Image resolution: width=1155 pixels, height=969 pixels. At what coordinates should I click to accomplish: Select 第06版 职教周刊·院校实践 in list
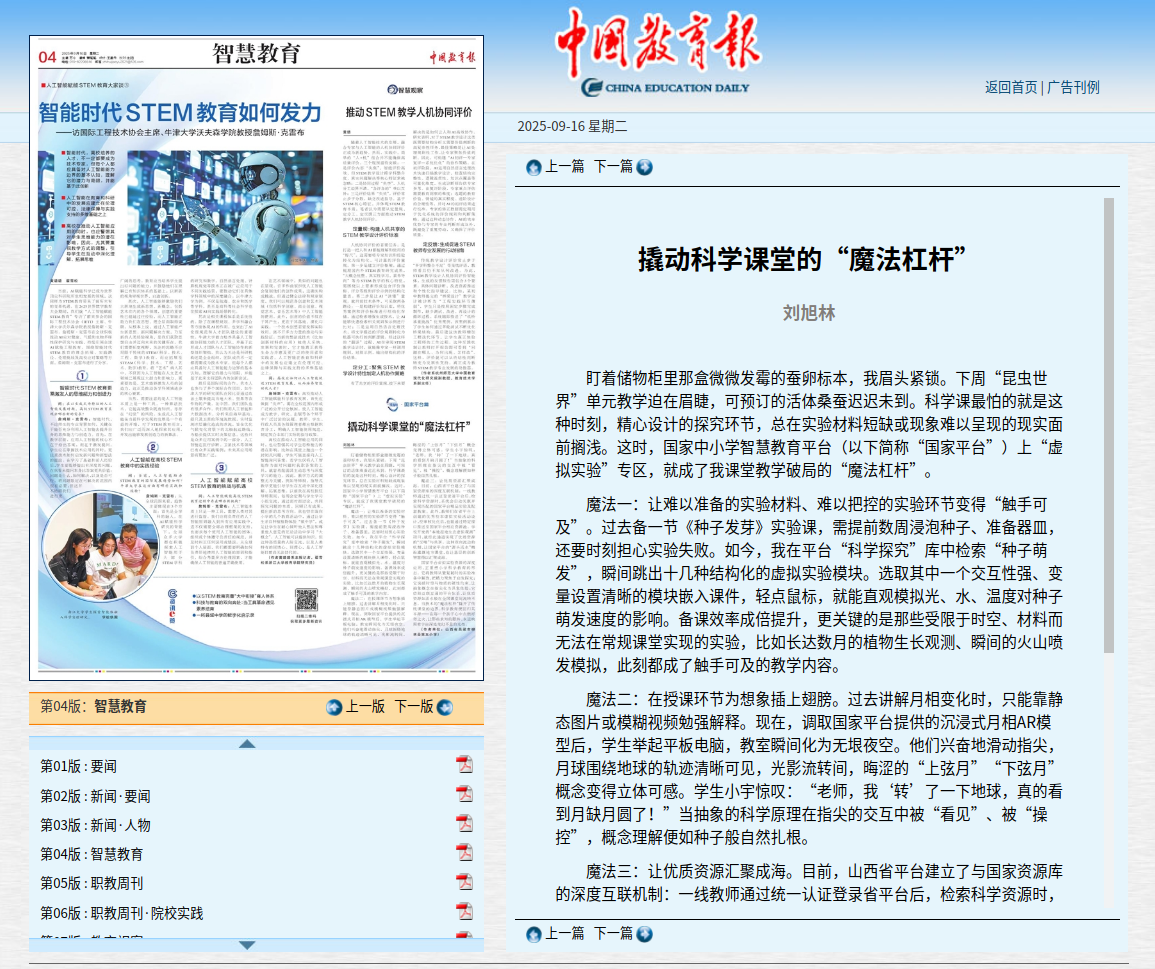(x=121, y=913)
